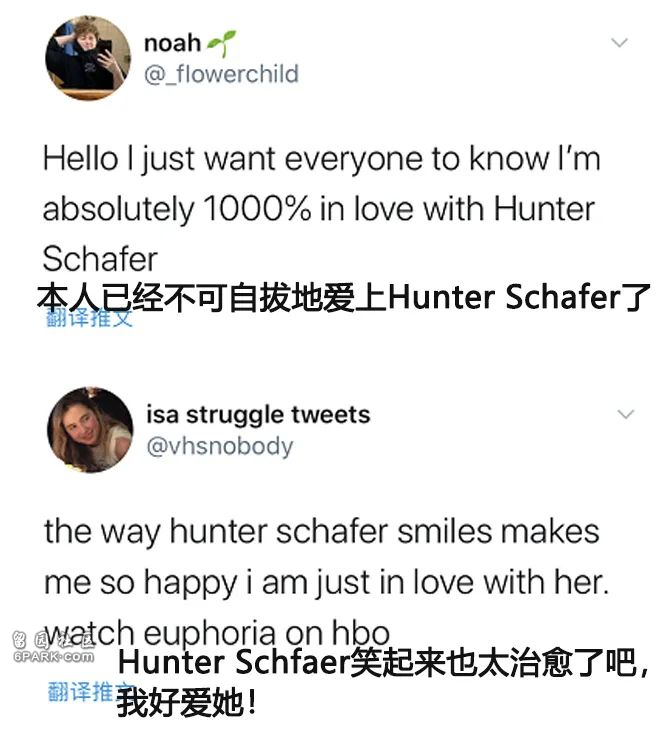The width and height of the screenshot is (669, 729).
Task: Click the caption 本人已经不可自拔地爱上Hunter Schafer了
Action: click(x=344, y=297)
